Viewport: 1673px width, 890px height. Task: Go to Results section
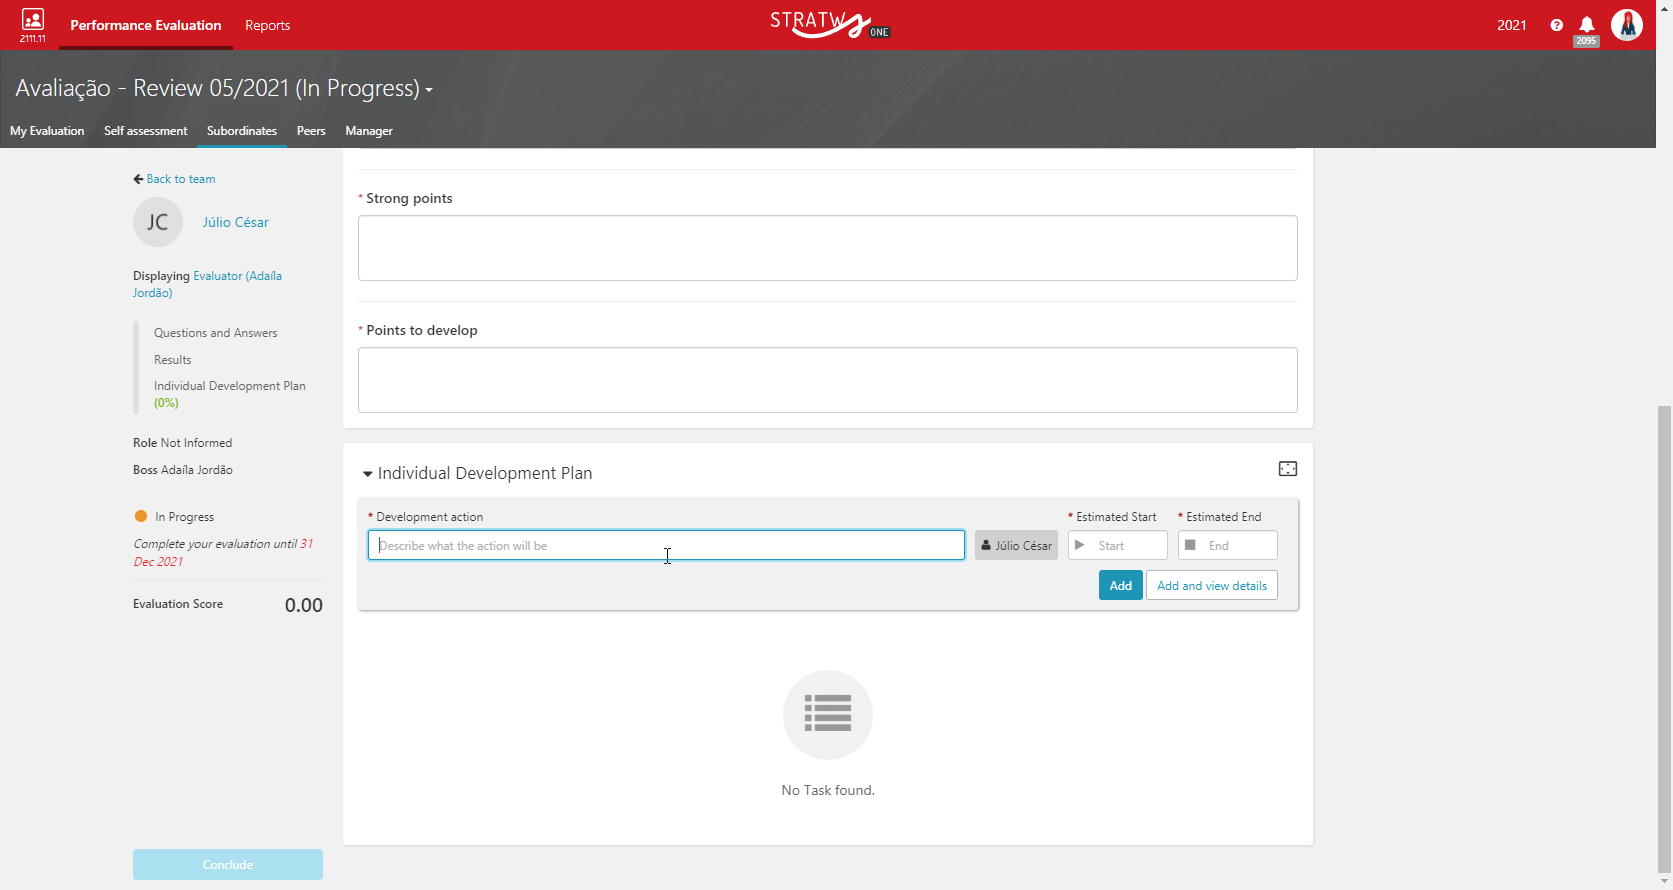tap(172, 360)
